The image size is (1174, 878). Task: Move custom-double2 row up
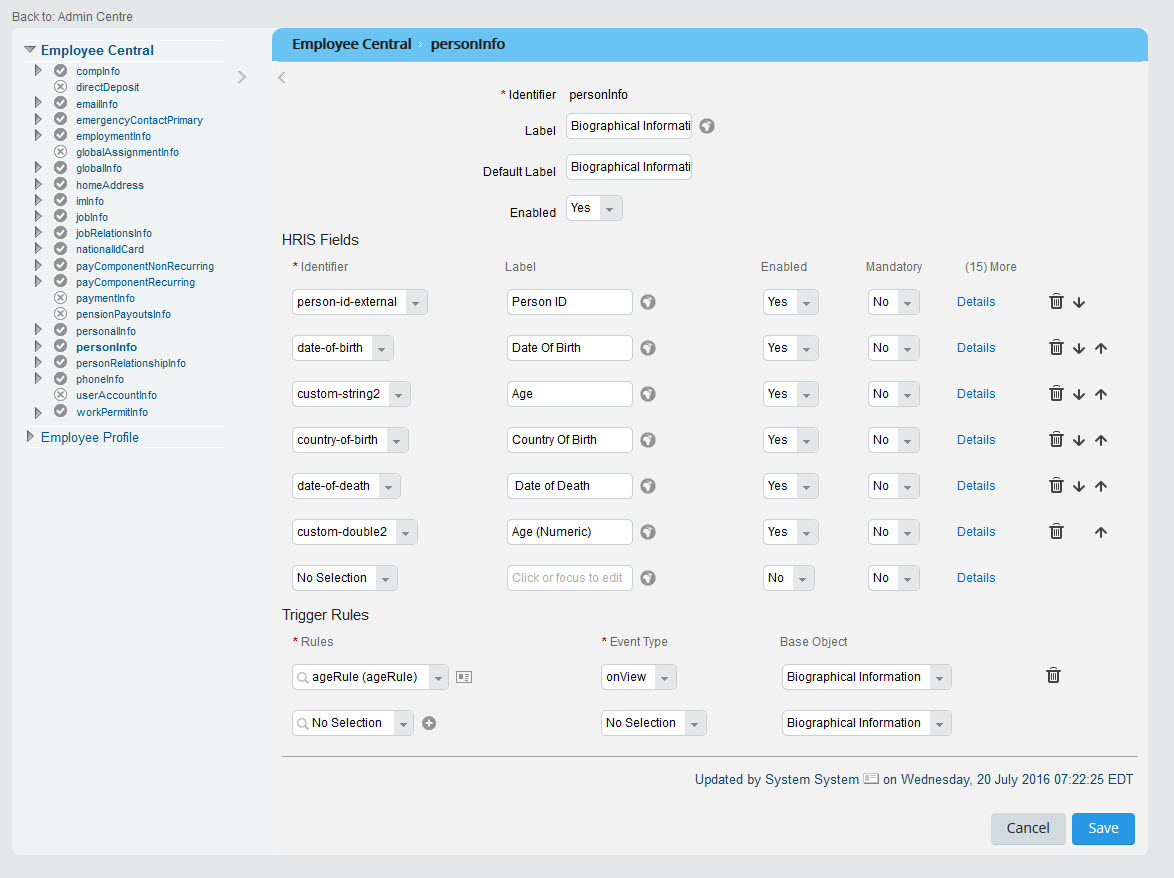1101,532
